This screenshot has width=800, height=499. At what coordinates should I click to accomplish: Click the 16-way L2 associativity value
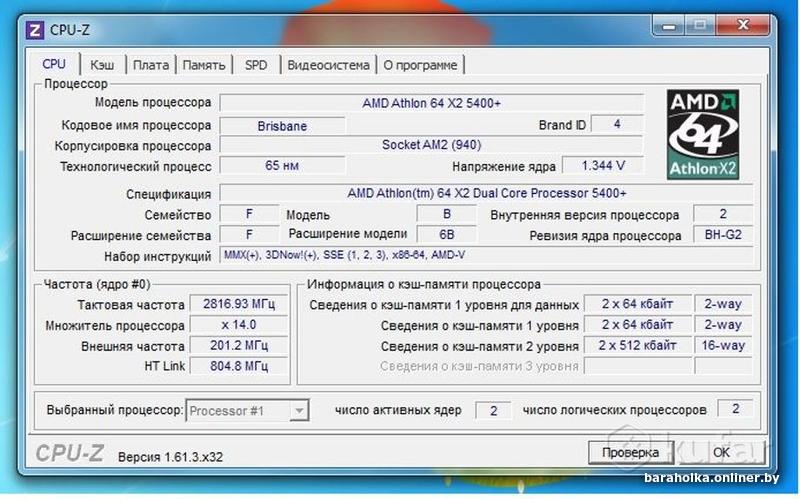723,345
